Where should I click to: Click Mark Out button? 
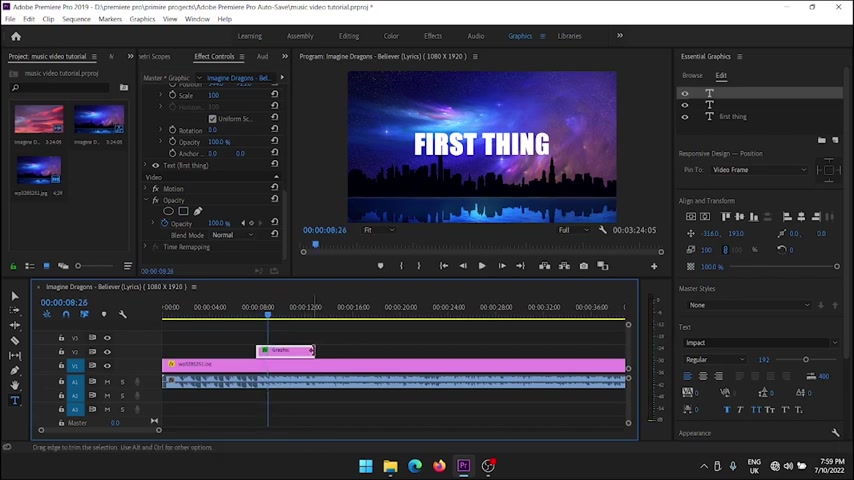419,266
